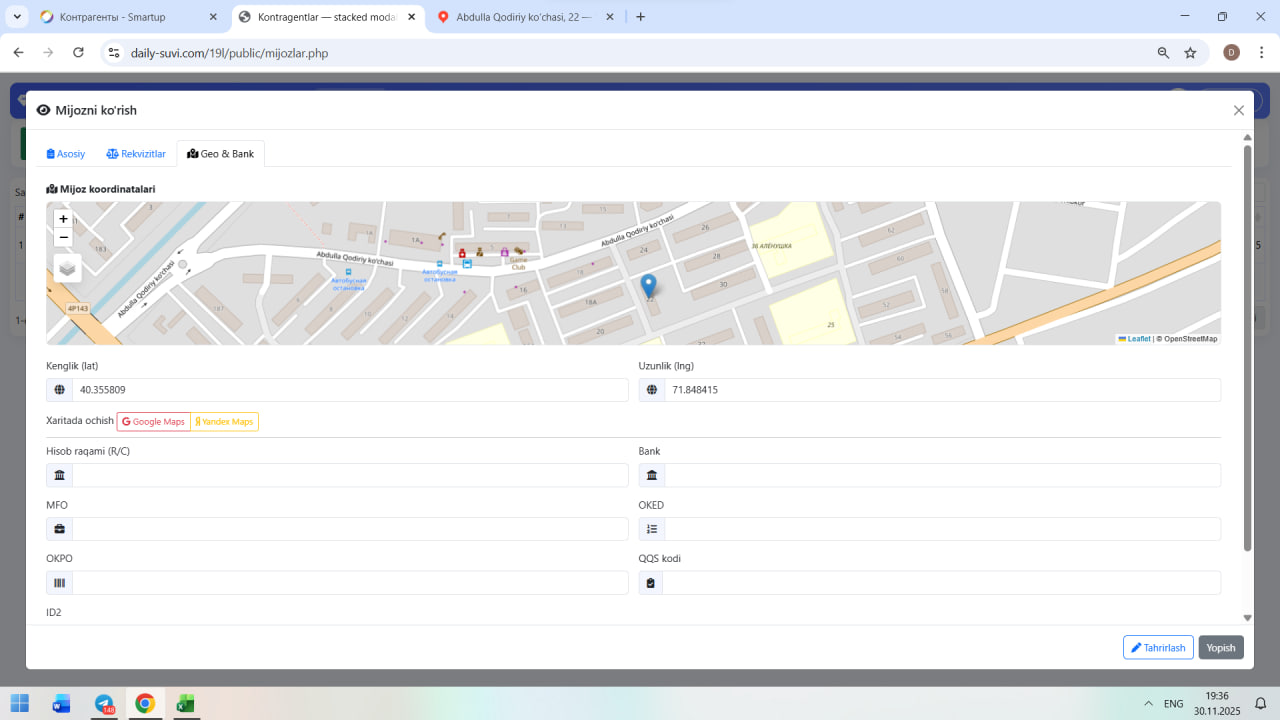This screenshot has width=1280, height=720.
Task: Reload the current page
Action: pyautogui.click(x=78, y=53)
